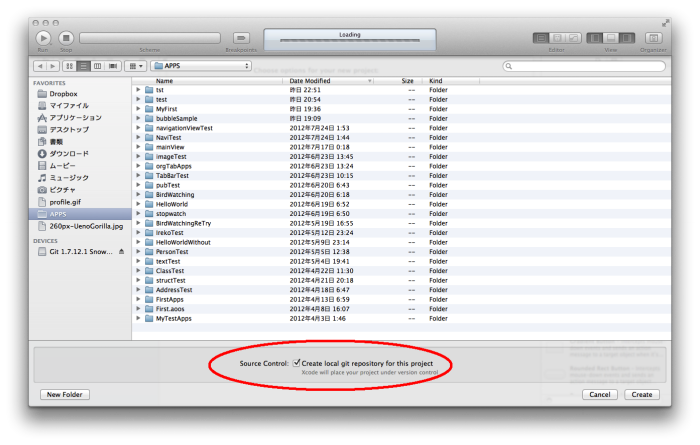This screenshot has height=445, width=700.
Task: Sort by Size column header
Action: pos(396,81)
